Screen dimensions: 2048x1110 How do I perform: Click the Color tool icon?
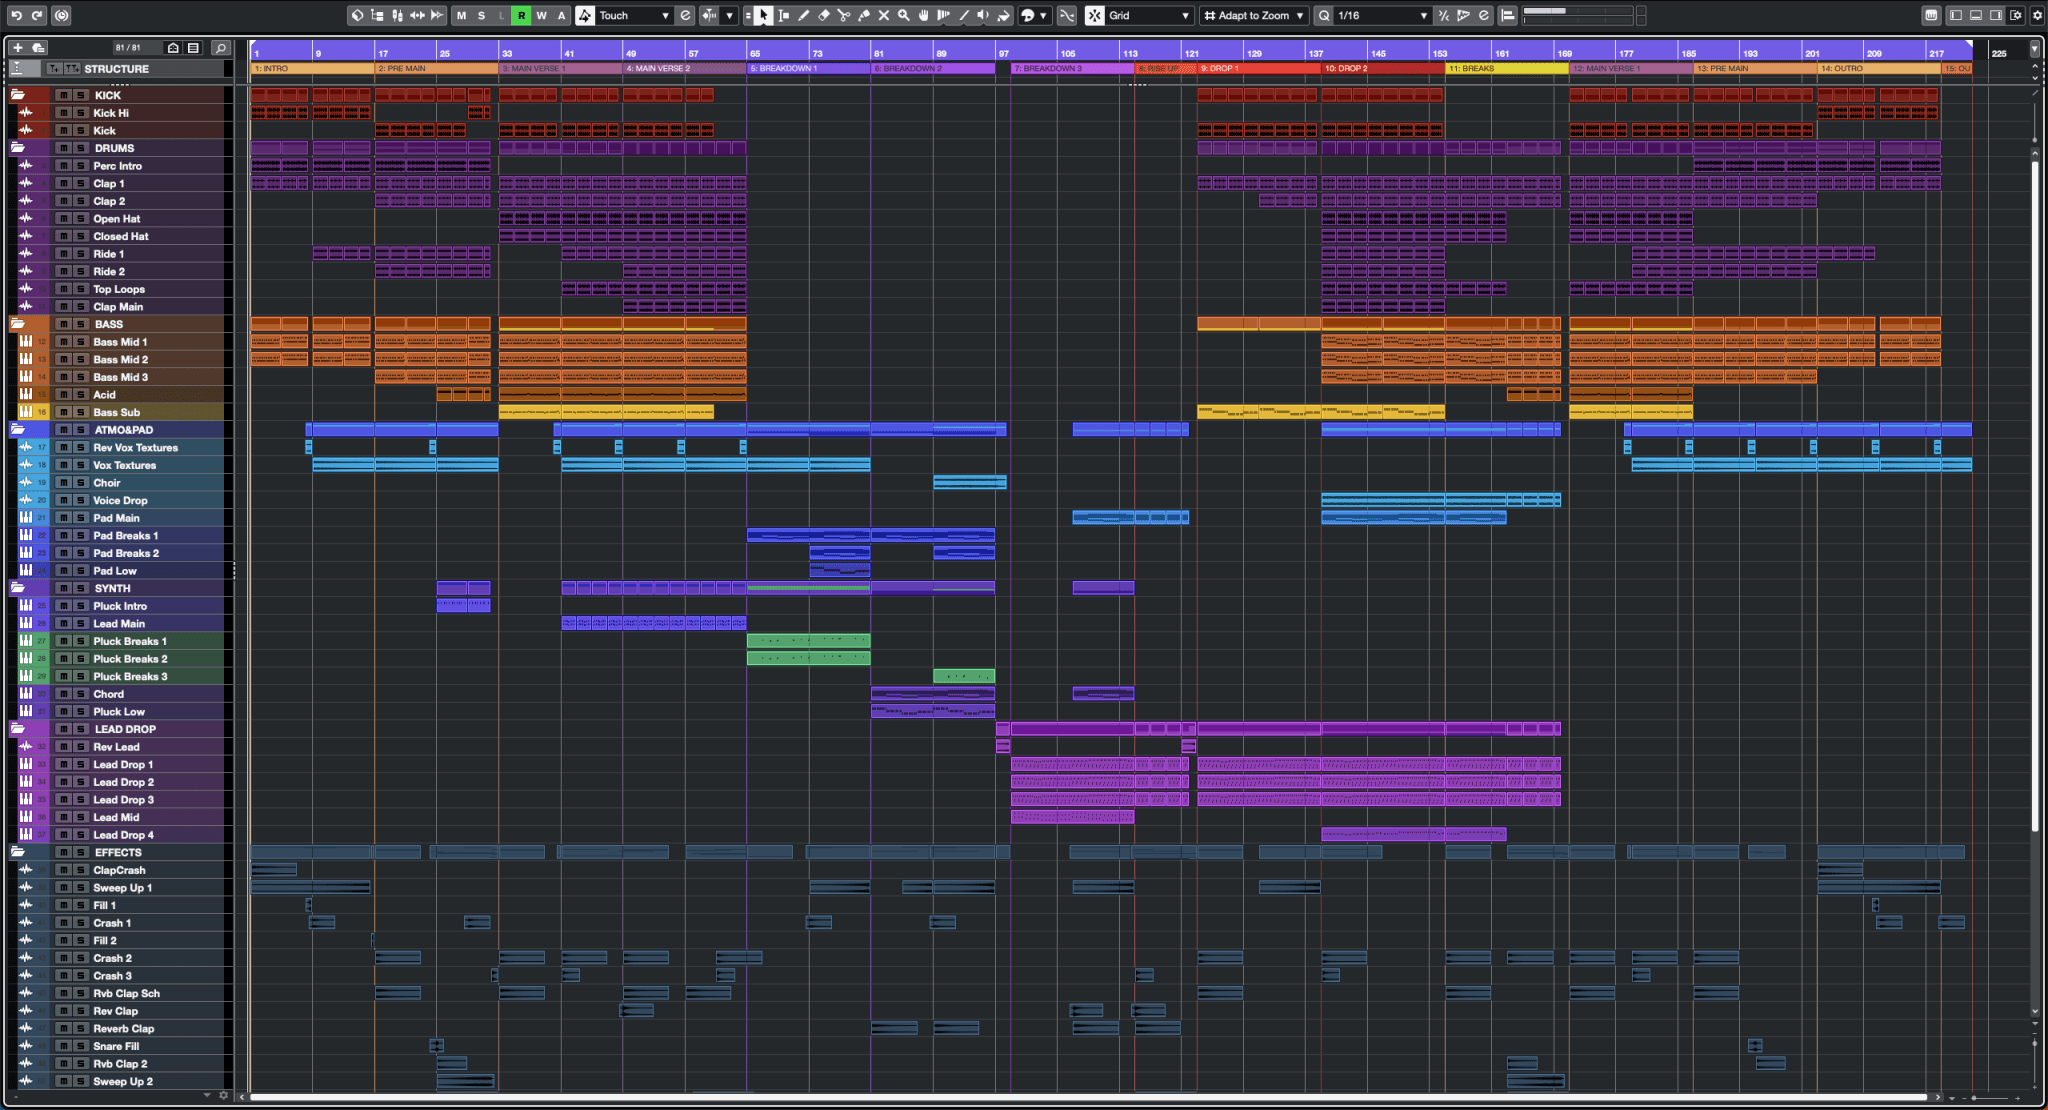click(x=1004, y=15)
